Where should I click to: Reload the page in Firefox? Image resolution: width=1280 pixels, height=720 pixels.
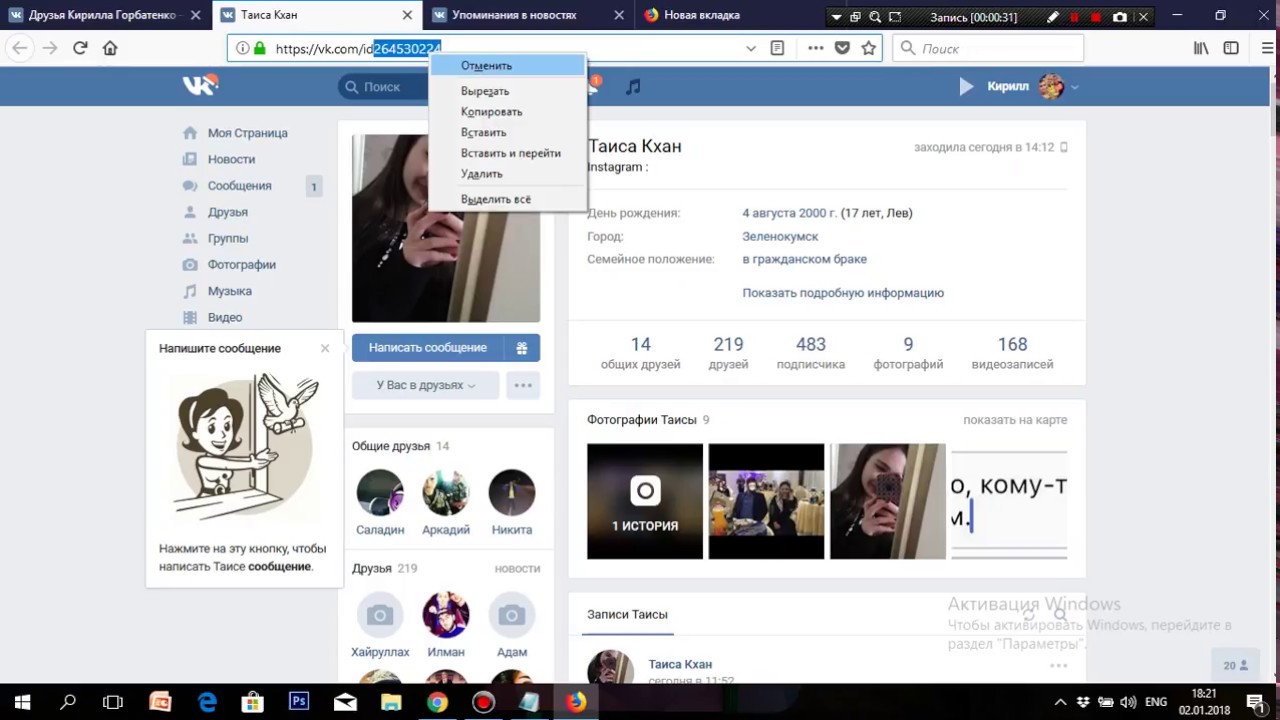(80, 48)
